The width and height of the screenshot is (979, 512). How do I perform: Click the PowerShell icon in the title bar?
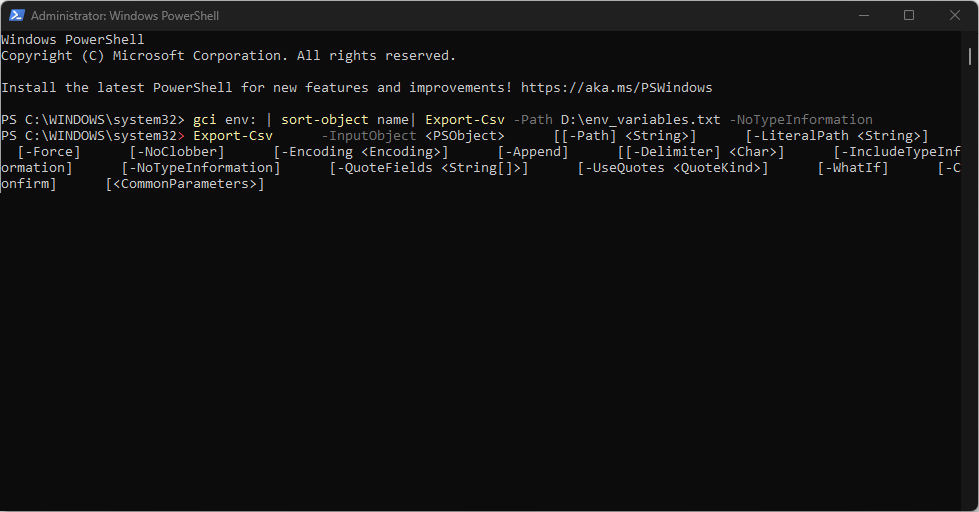(x=15, y=15)
